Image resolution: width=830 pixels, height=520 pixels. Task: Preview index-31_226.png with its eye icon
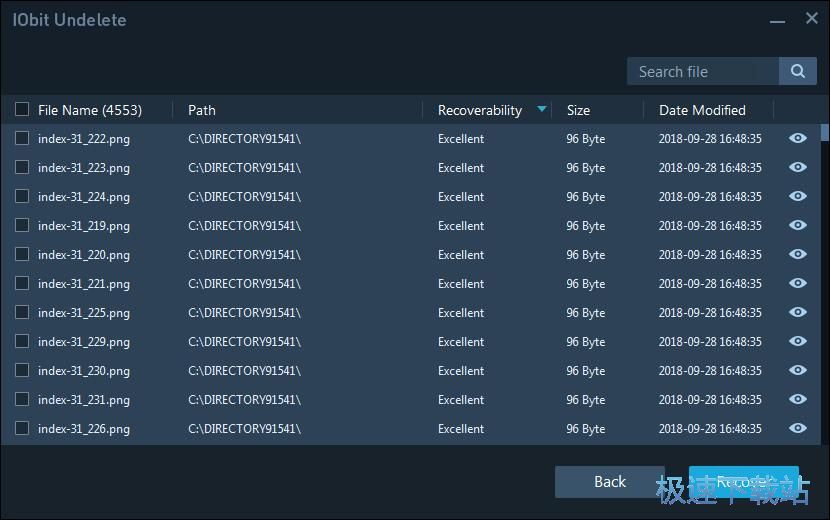[798, 429]
